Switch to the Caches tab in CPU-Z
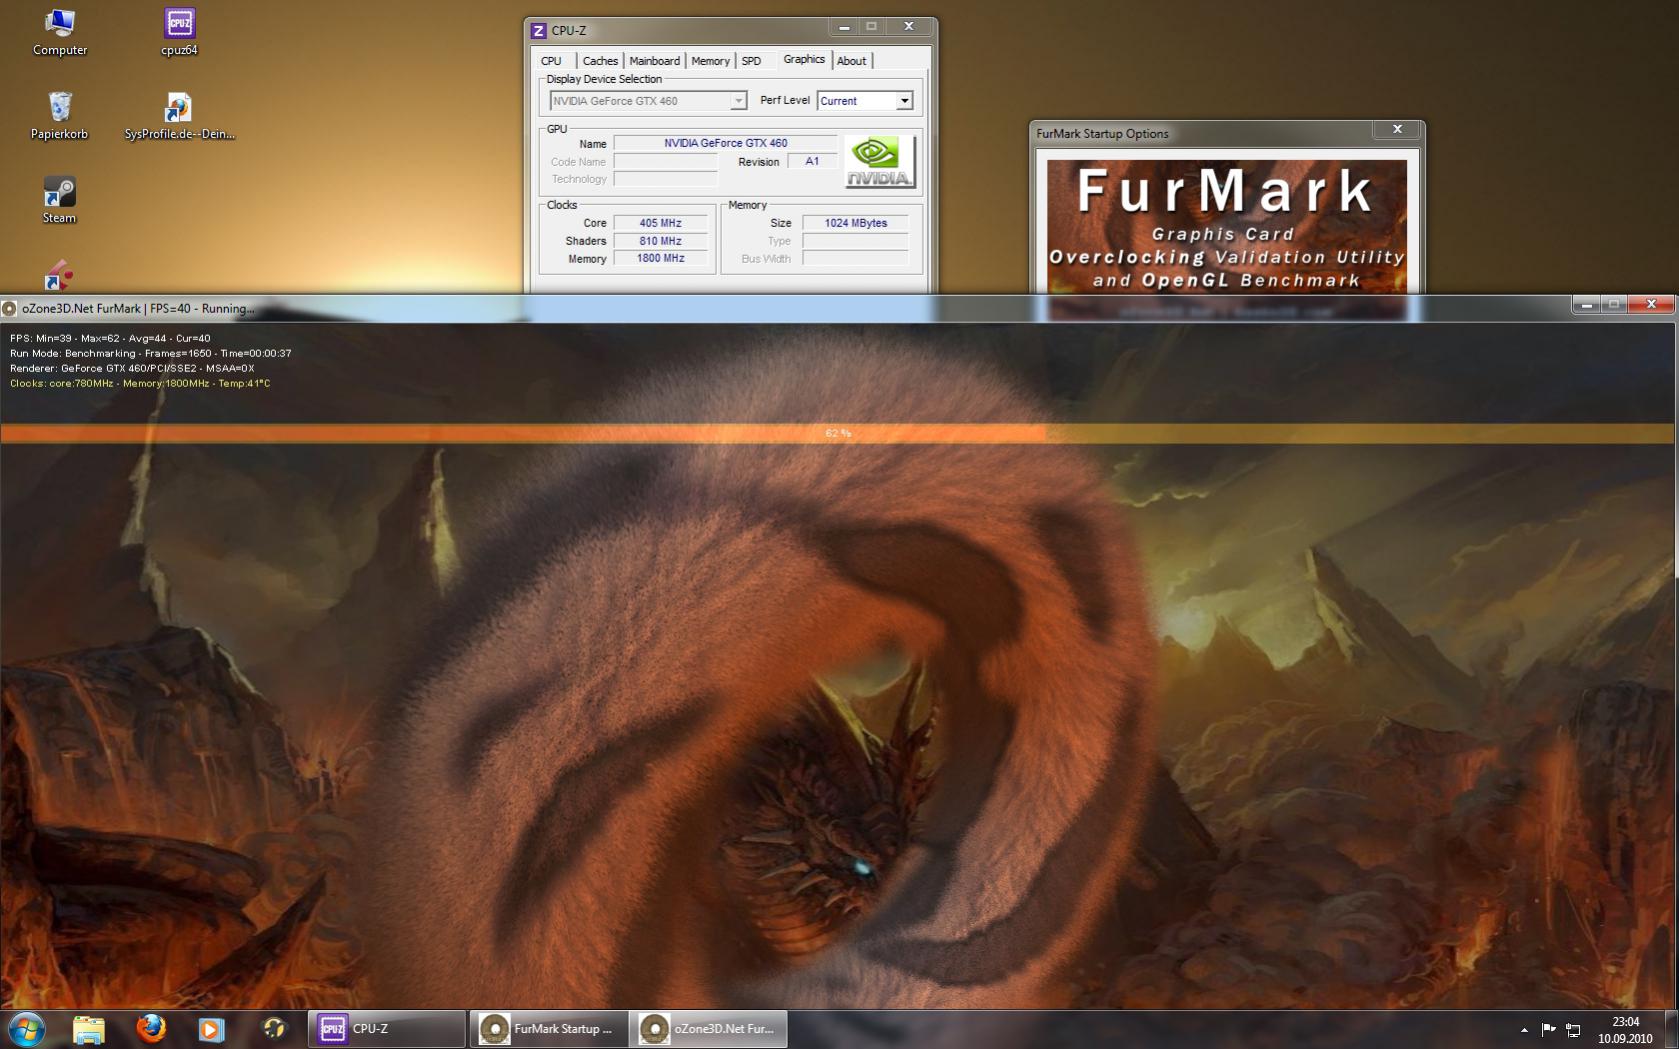The height and width of the screenshot is (1049, 1679). pyautogui.click(x=600, y=61)
